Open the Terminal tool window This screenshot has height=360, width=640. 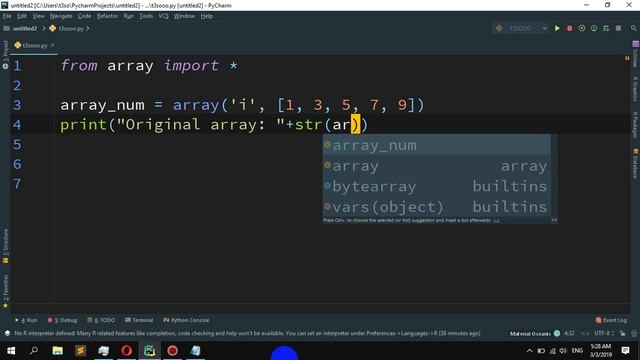[x=139, y=320]
